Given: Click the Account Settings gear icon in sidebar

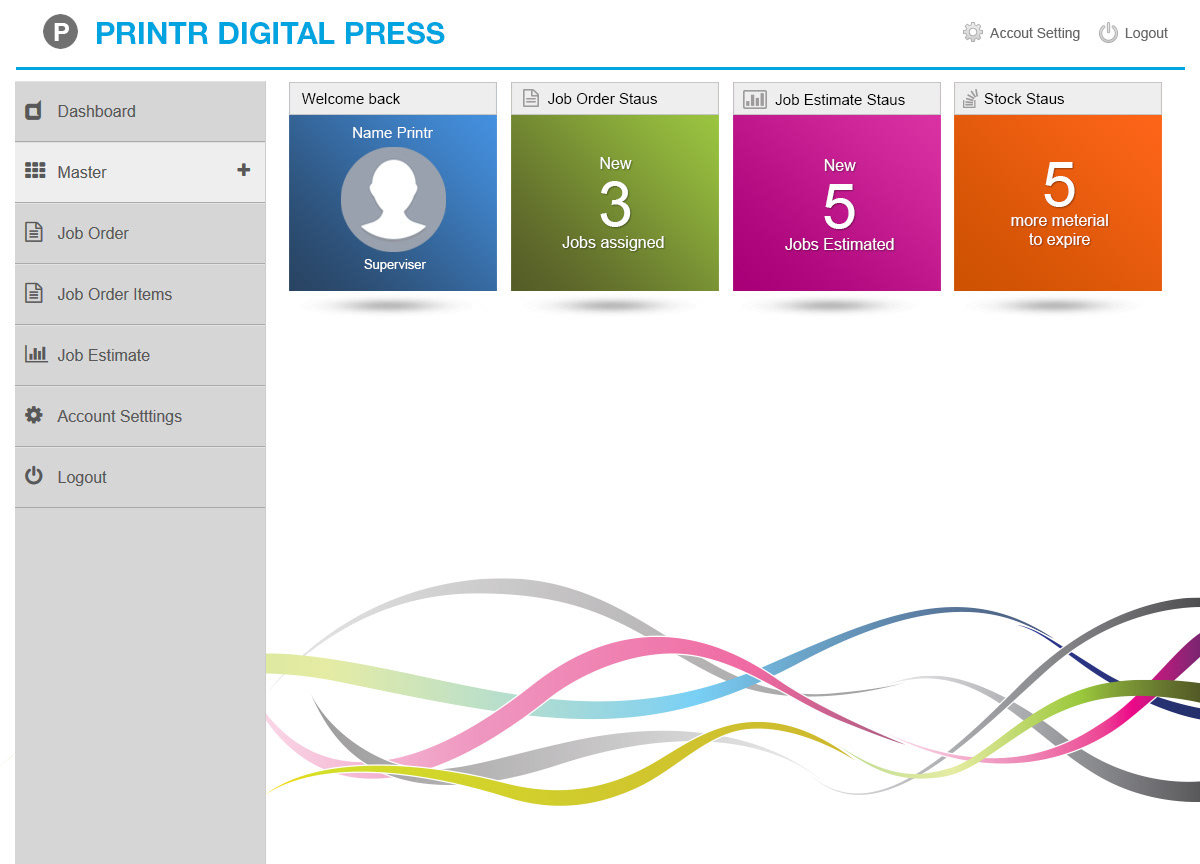Looking at the screenshot, I should click(34, 415).
